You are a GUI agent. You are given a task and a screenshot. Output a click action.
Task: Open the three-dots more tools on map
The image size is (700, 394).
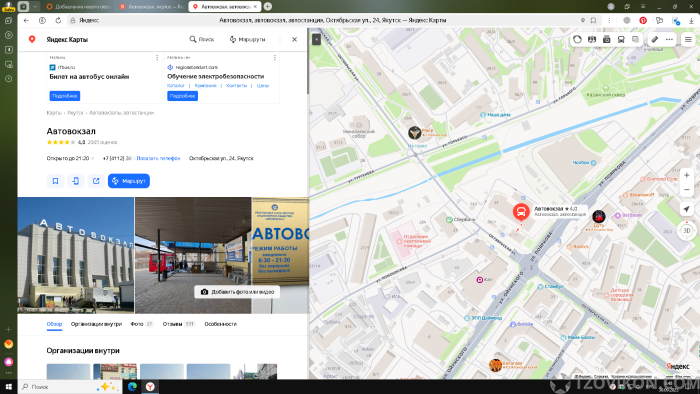[x=669, y=39]
